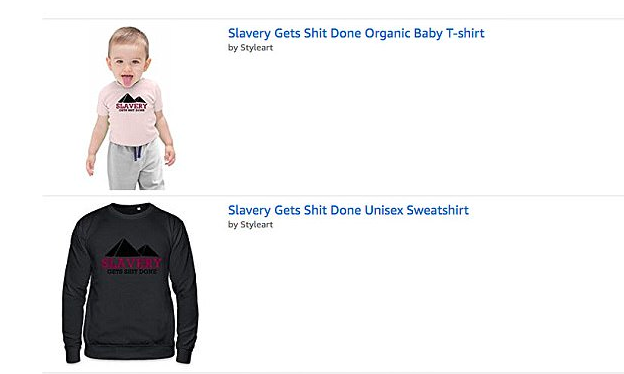Click Styleart brand under the Baby T-shirt
This screenshot has width=624, height=374.
[x=257, y=48]
